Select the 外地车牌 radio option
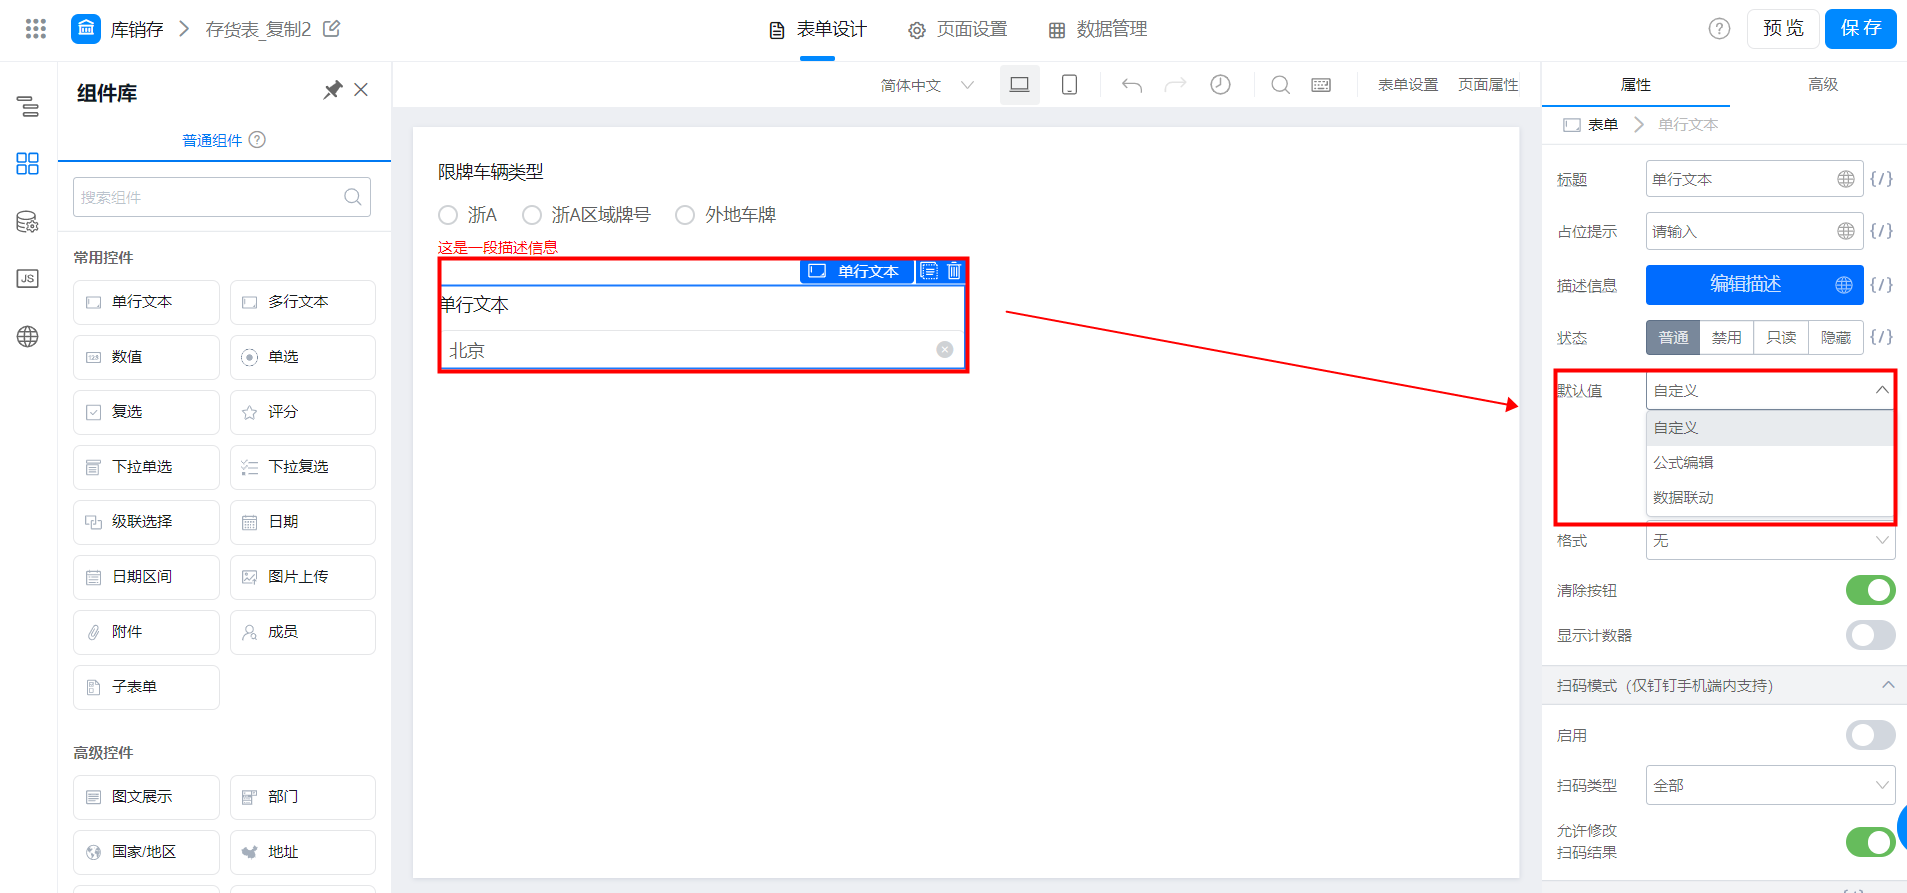1907x893 pixels. (x=685, y=215)
